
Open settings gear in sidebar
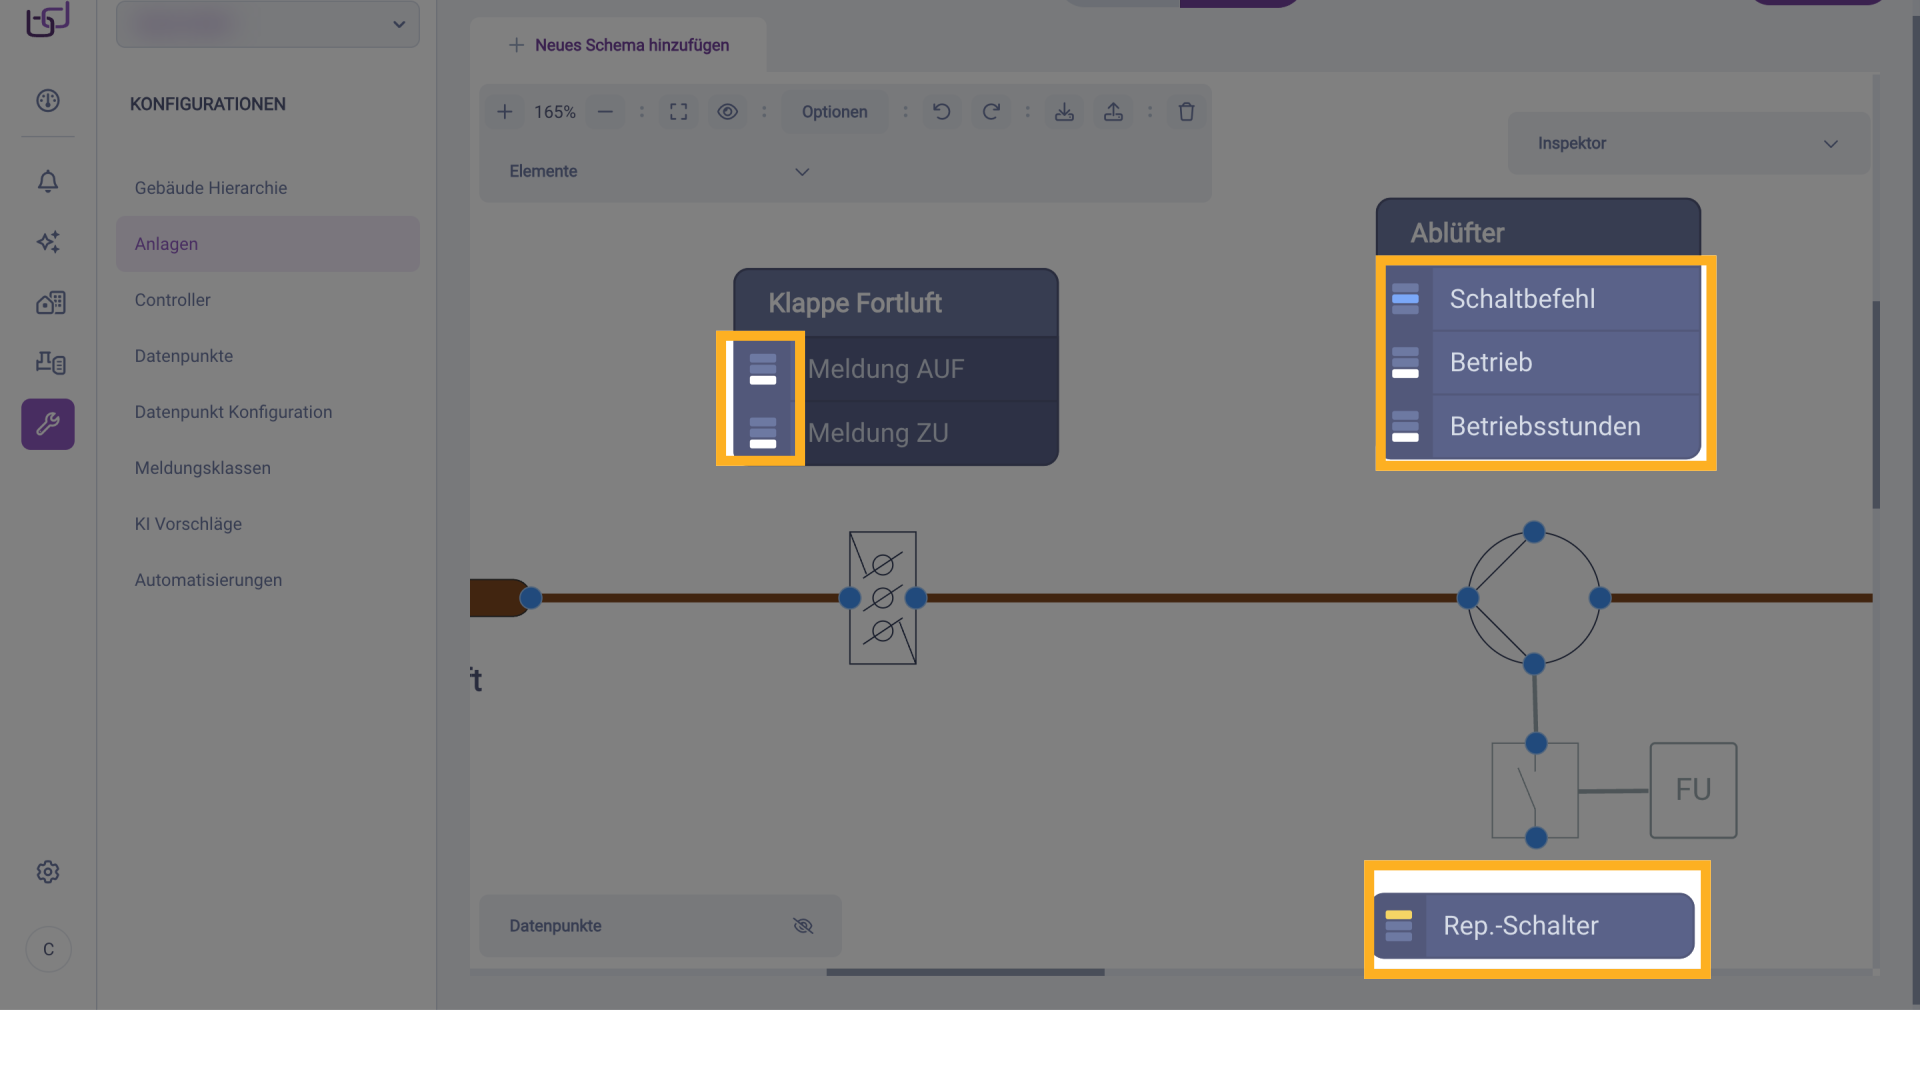[x=48, y=872]
